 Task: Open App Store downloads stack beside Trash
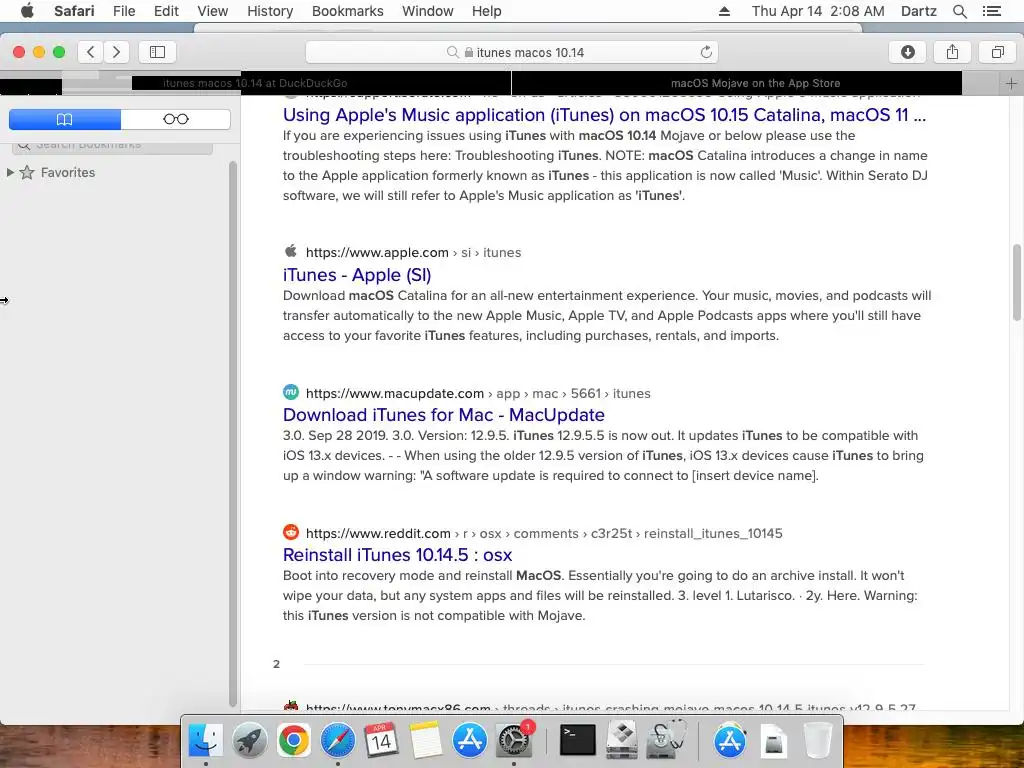730,741
